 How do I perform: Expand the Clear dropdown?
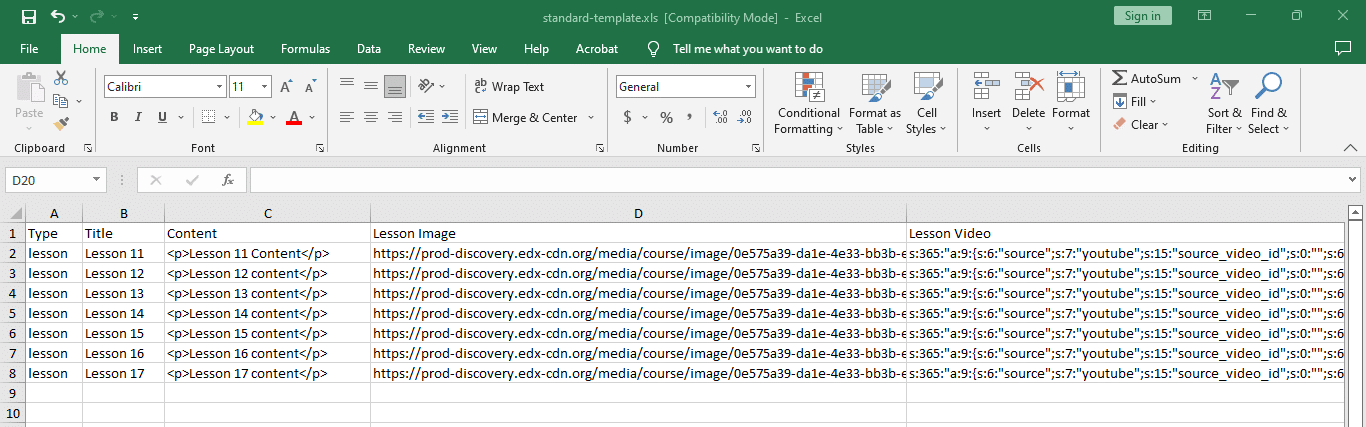(1165, 124)
